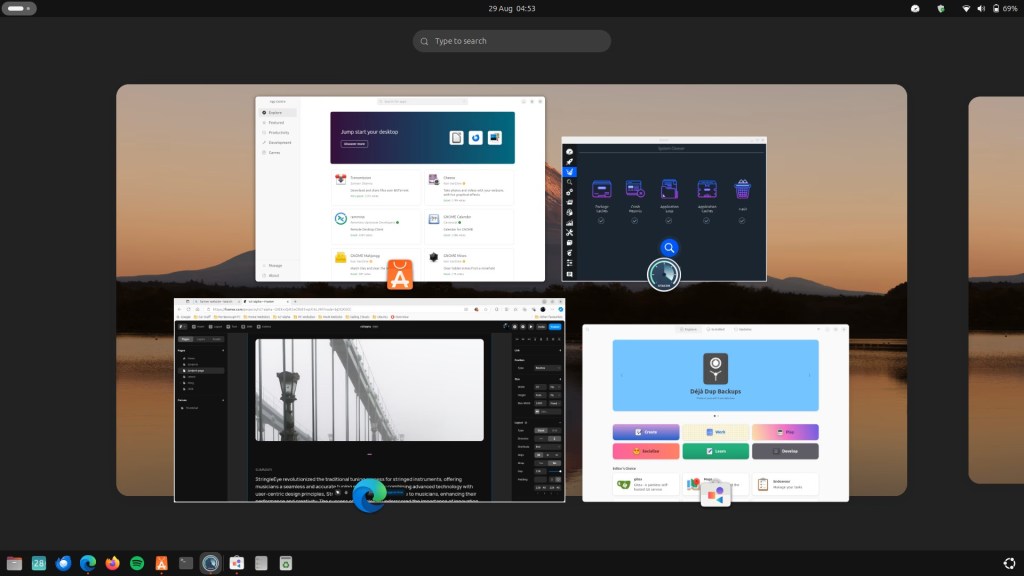1024x576 pixels.
Task: Click the Create category button in Software
Action: (x=645, y=432)
